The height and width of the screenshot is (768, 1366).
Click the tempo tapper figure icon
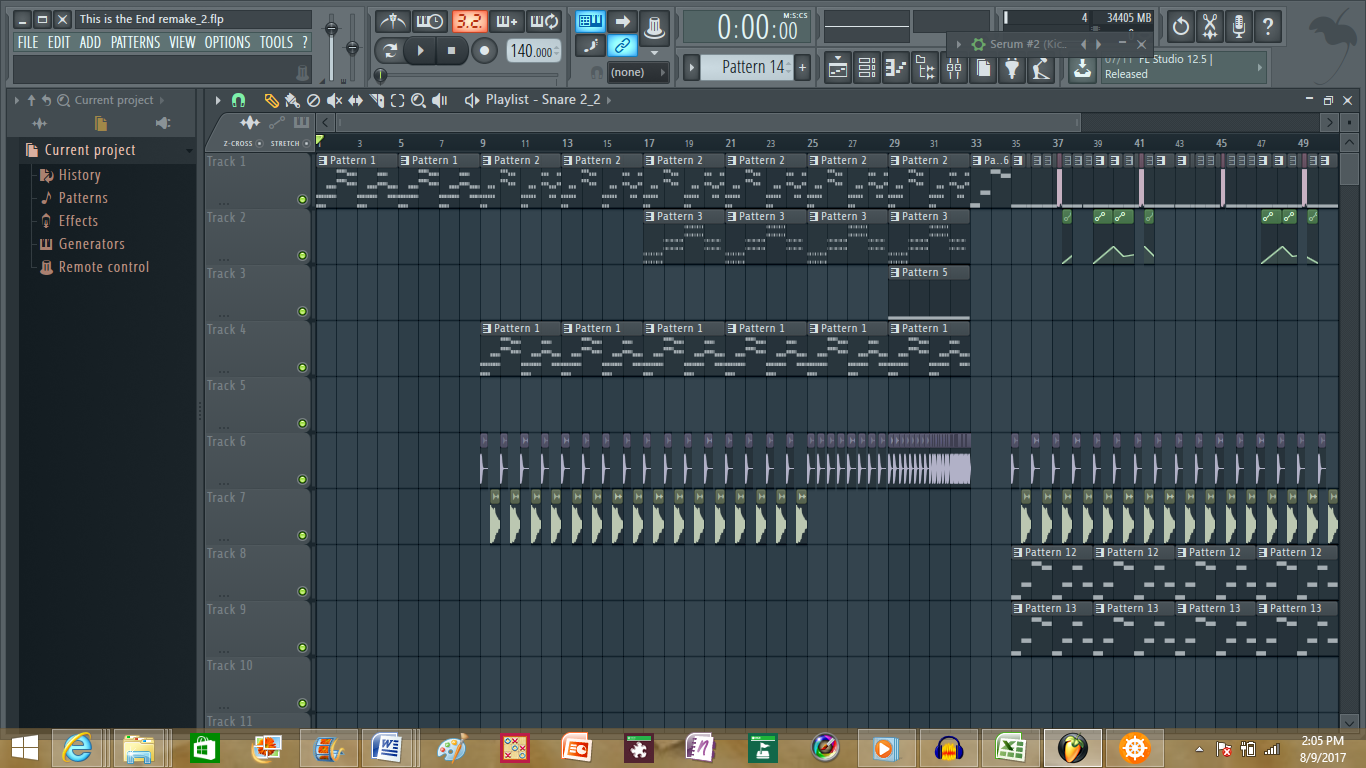pos(1041,68)
